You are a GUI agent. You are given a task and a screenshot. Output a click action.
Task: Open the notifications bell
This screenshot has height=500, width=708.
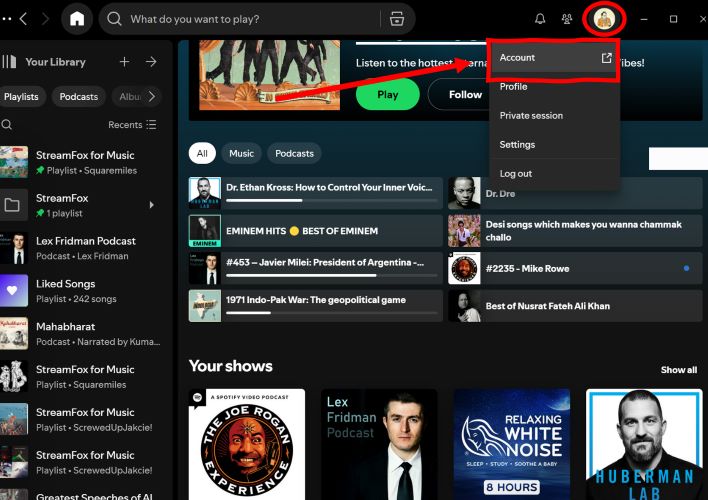(x=540, y=19)
